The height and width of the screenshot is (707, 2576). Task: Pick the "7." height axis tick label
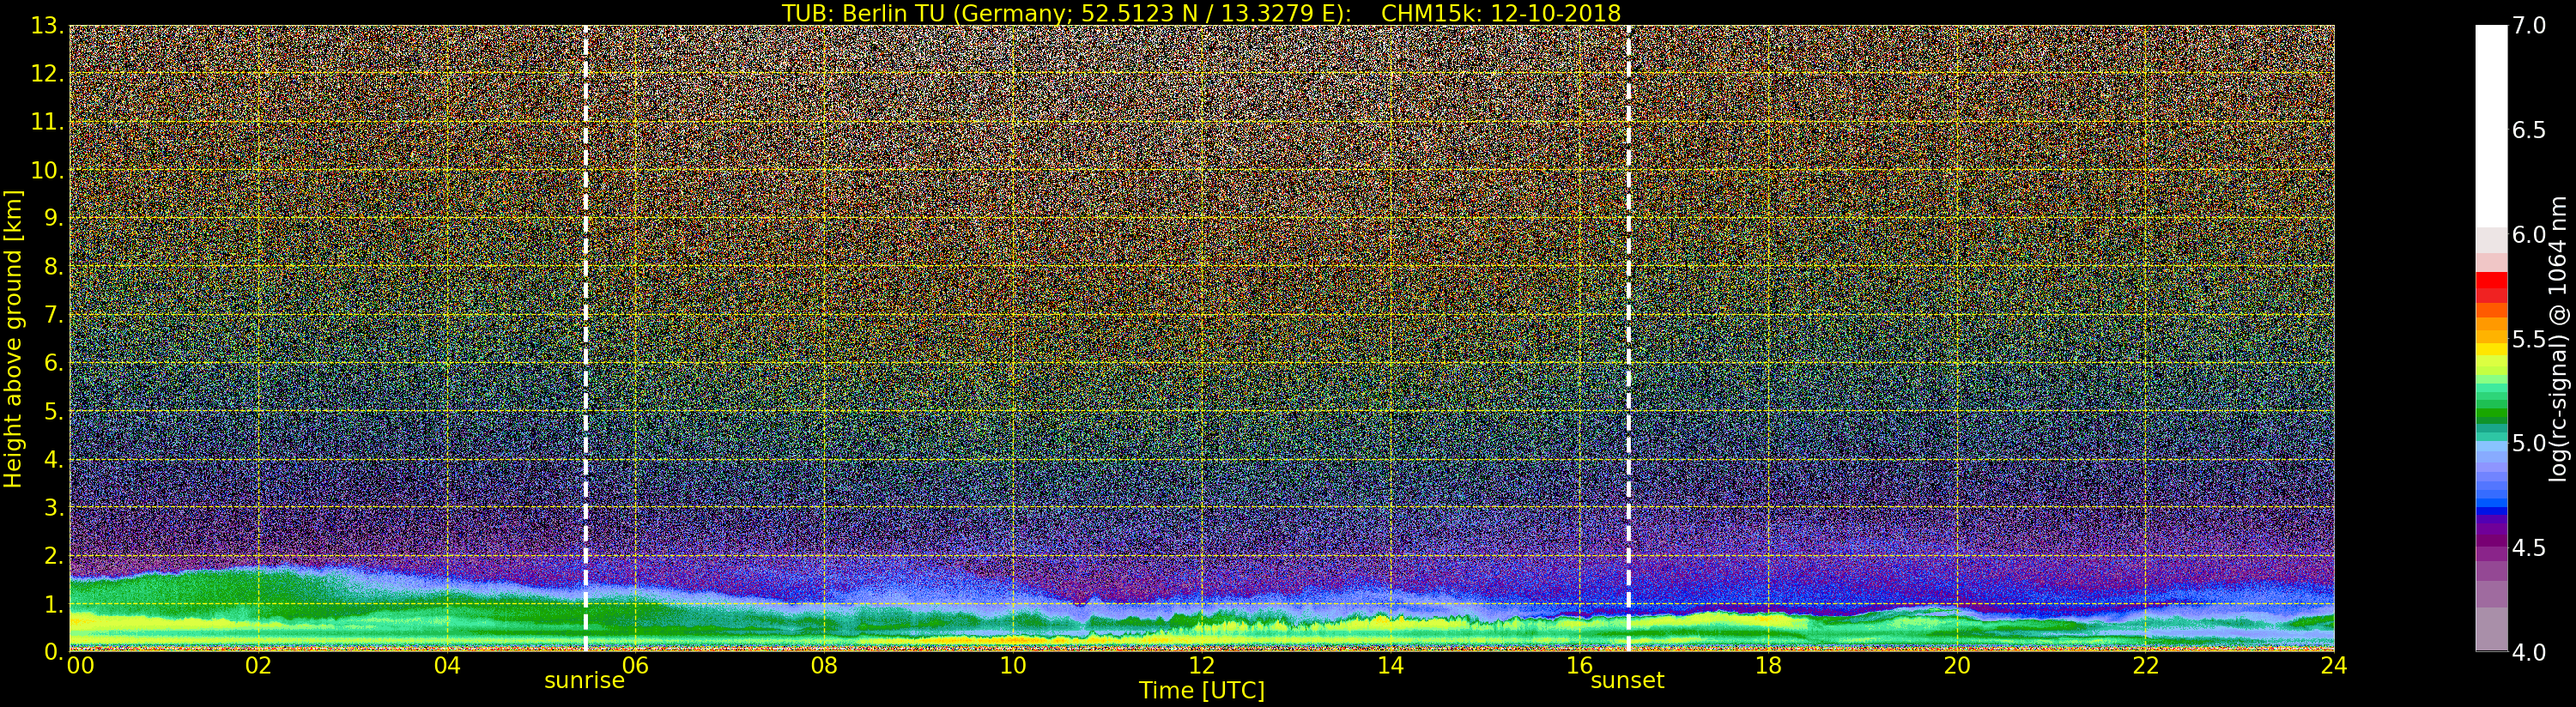pos(54,315)
